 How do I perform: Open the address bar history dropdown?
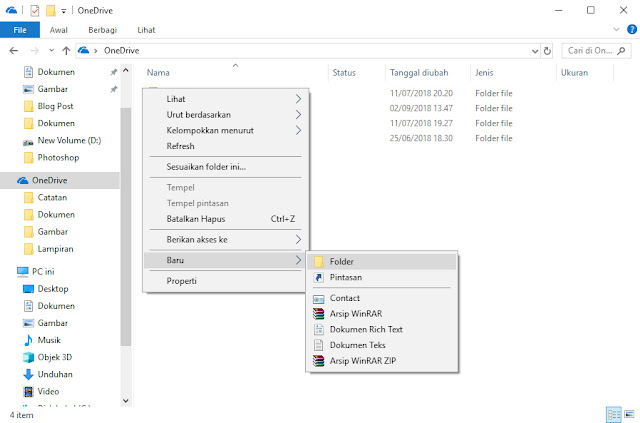click(x=535, y=51)
